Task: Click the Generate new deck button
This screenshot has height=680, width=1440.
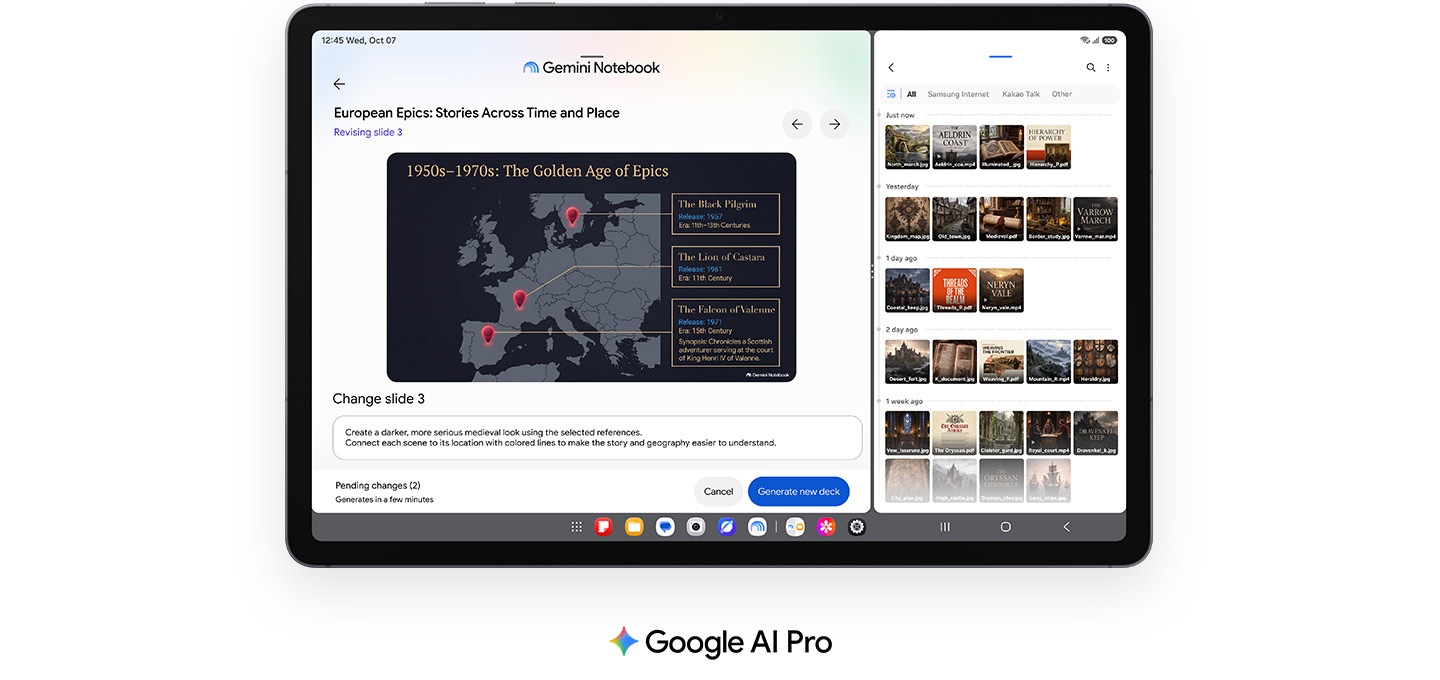Action: tap(799, 491)
